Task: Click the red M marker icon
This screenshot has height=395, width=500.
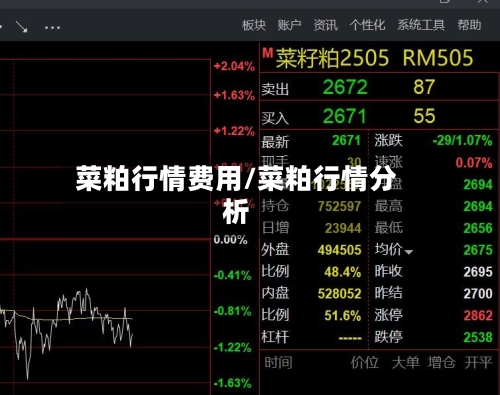Action: [267, 53]
